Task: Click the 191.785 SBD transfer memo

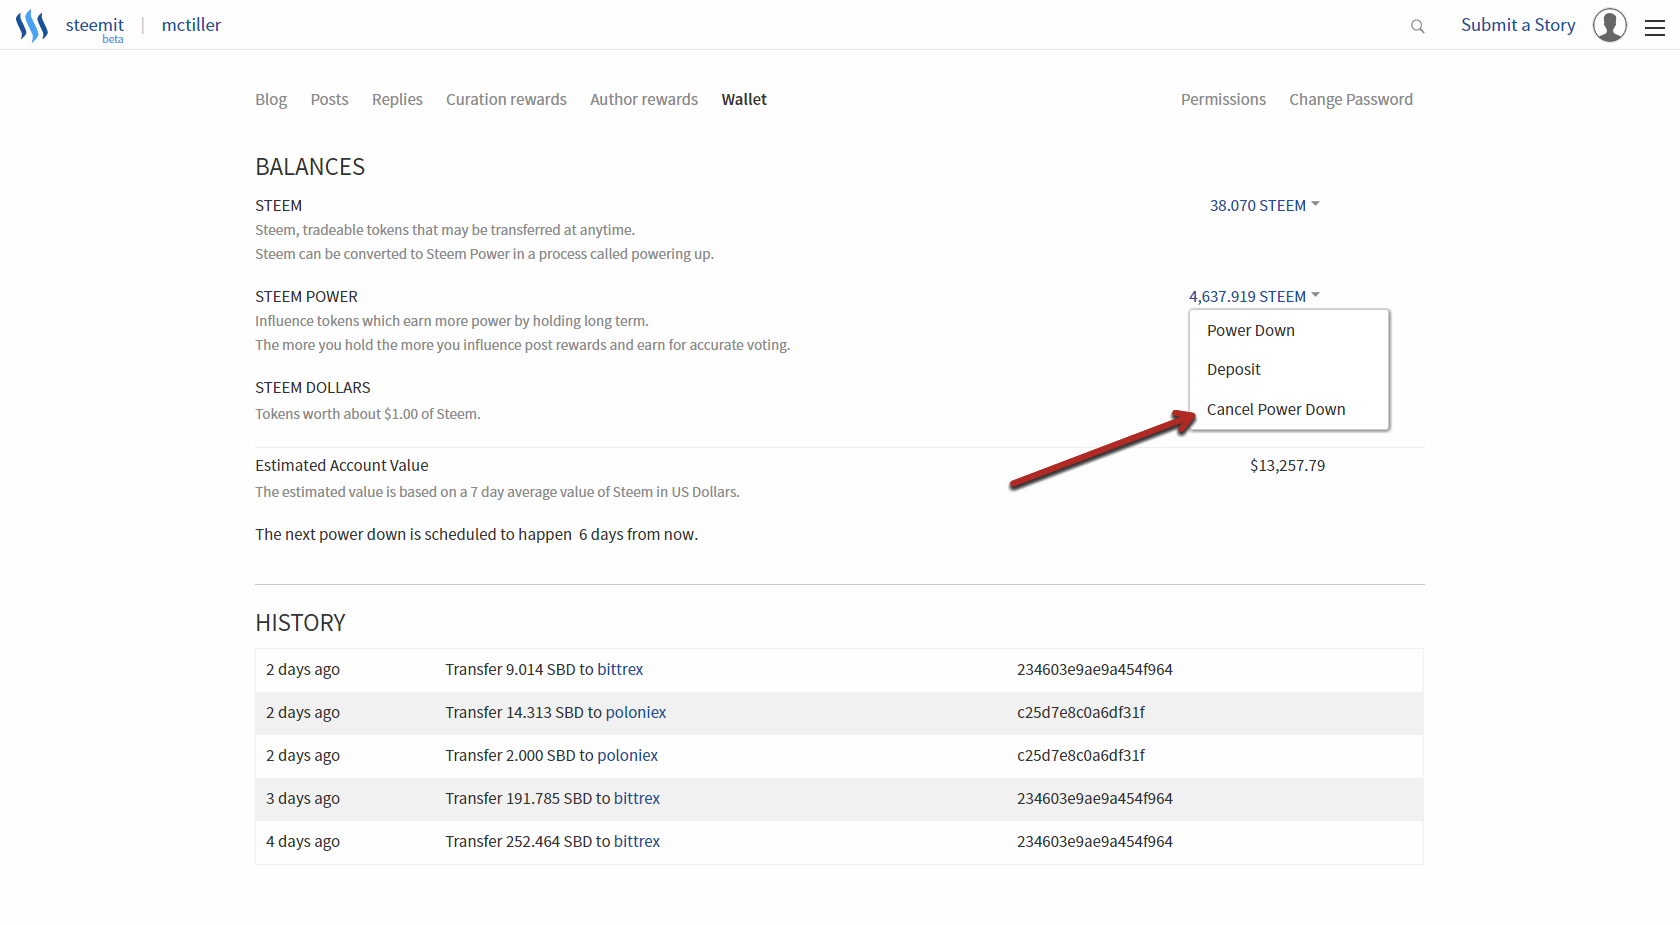Action: coord(1095,798)
